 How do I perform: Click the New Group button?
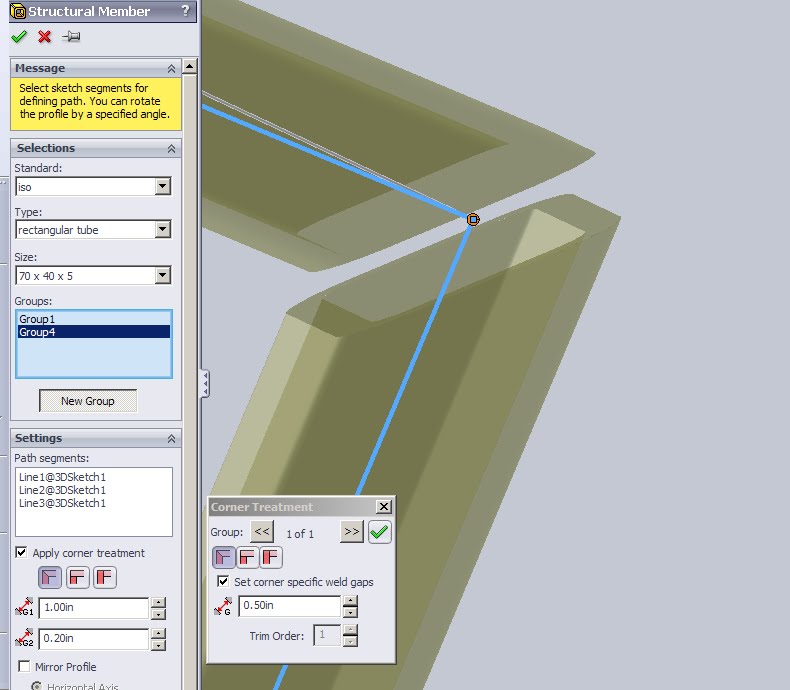[88, 401]
